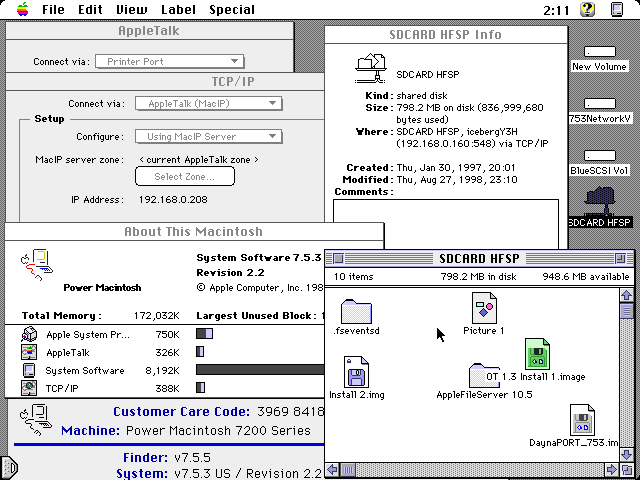Open the AppleFileServer 10.5 folder

point(484,376)
